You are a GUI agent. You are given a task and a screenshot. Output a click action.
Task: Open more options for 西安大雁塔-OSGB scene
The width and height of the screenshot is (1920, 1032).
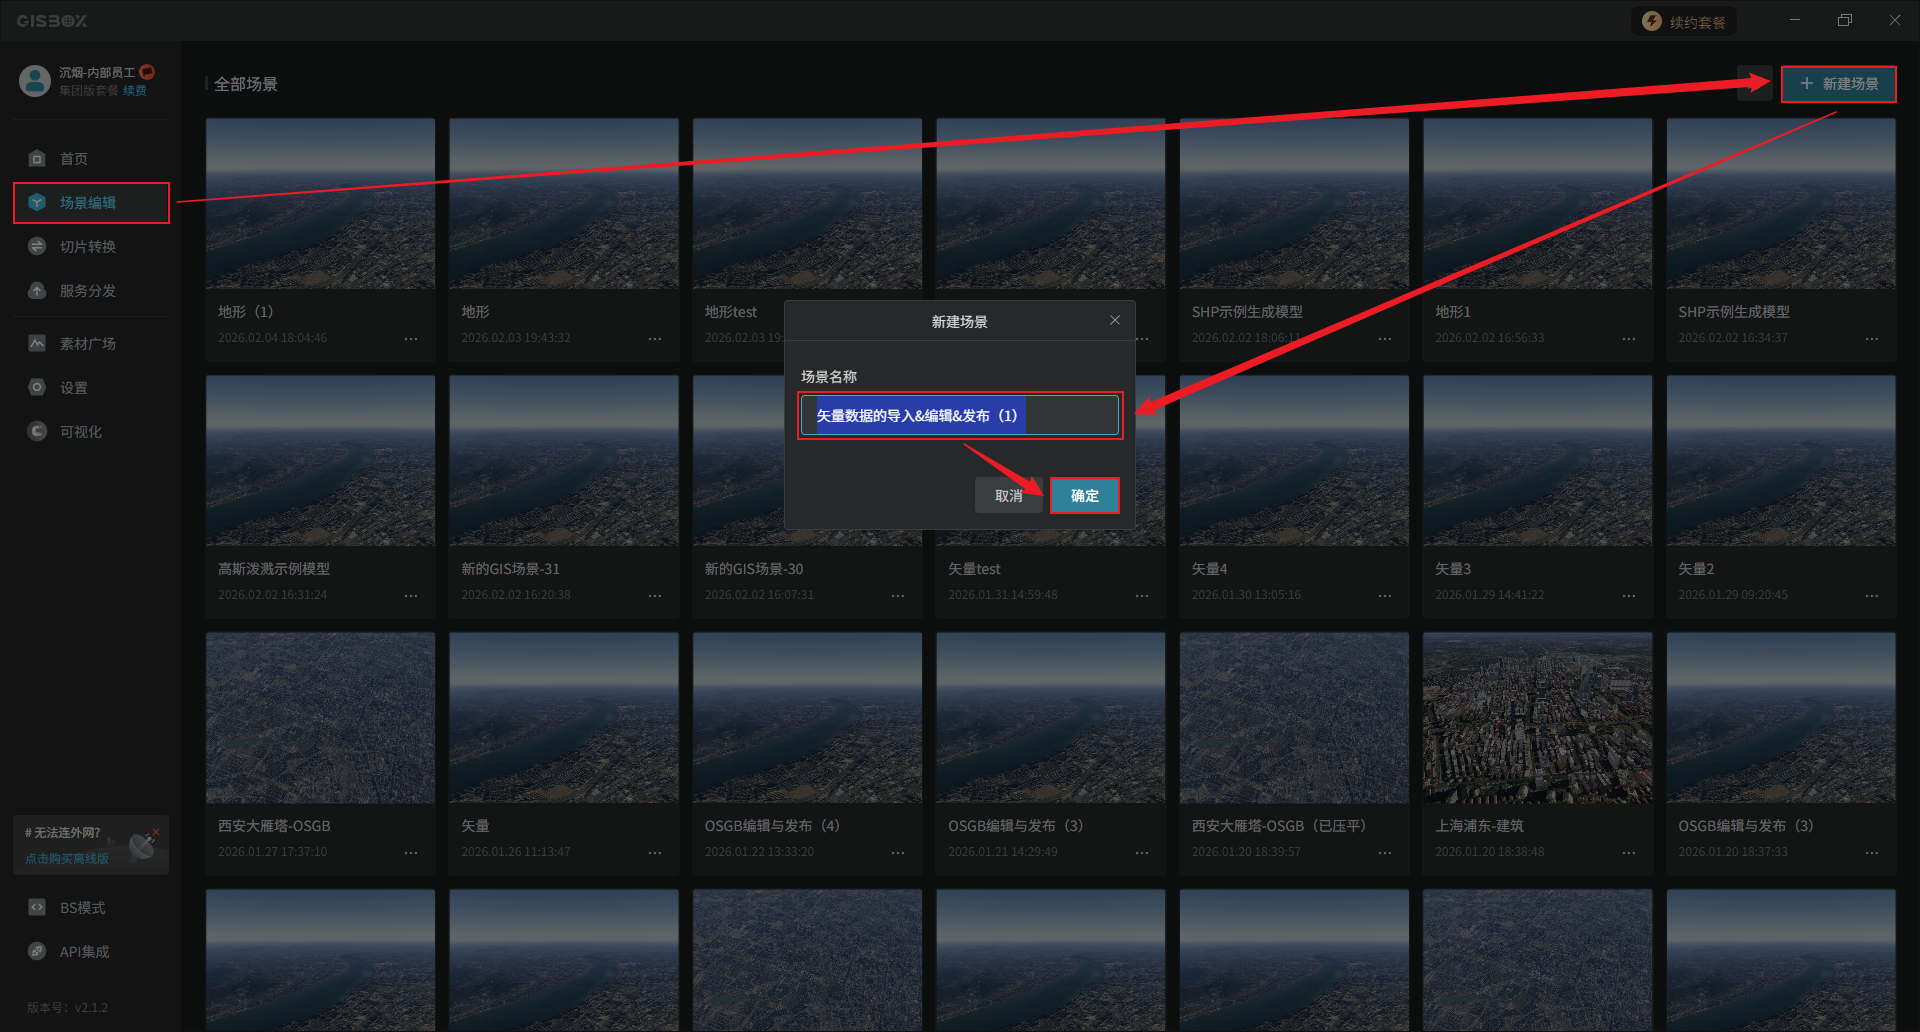[411, 853]
